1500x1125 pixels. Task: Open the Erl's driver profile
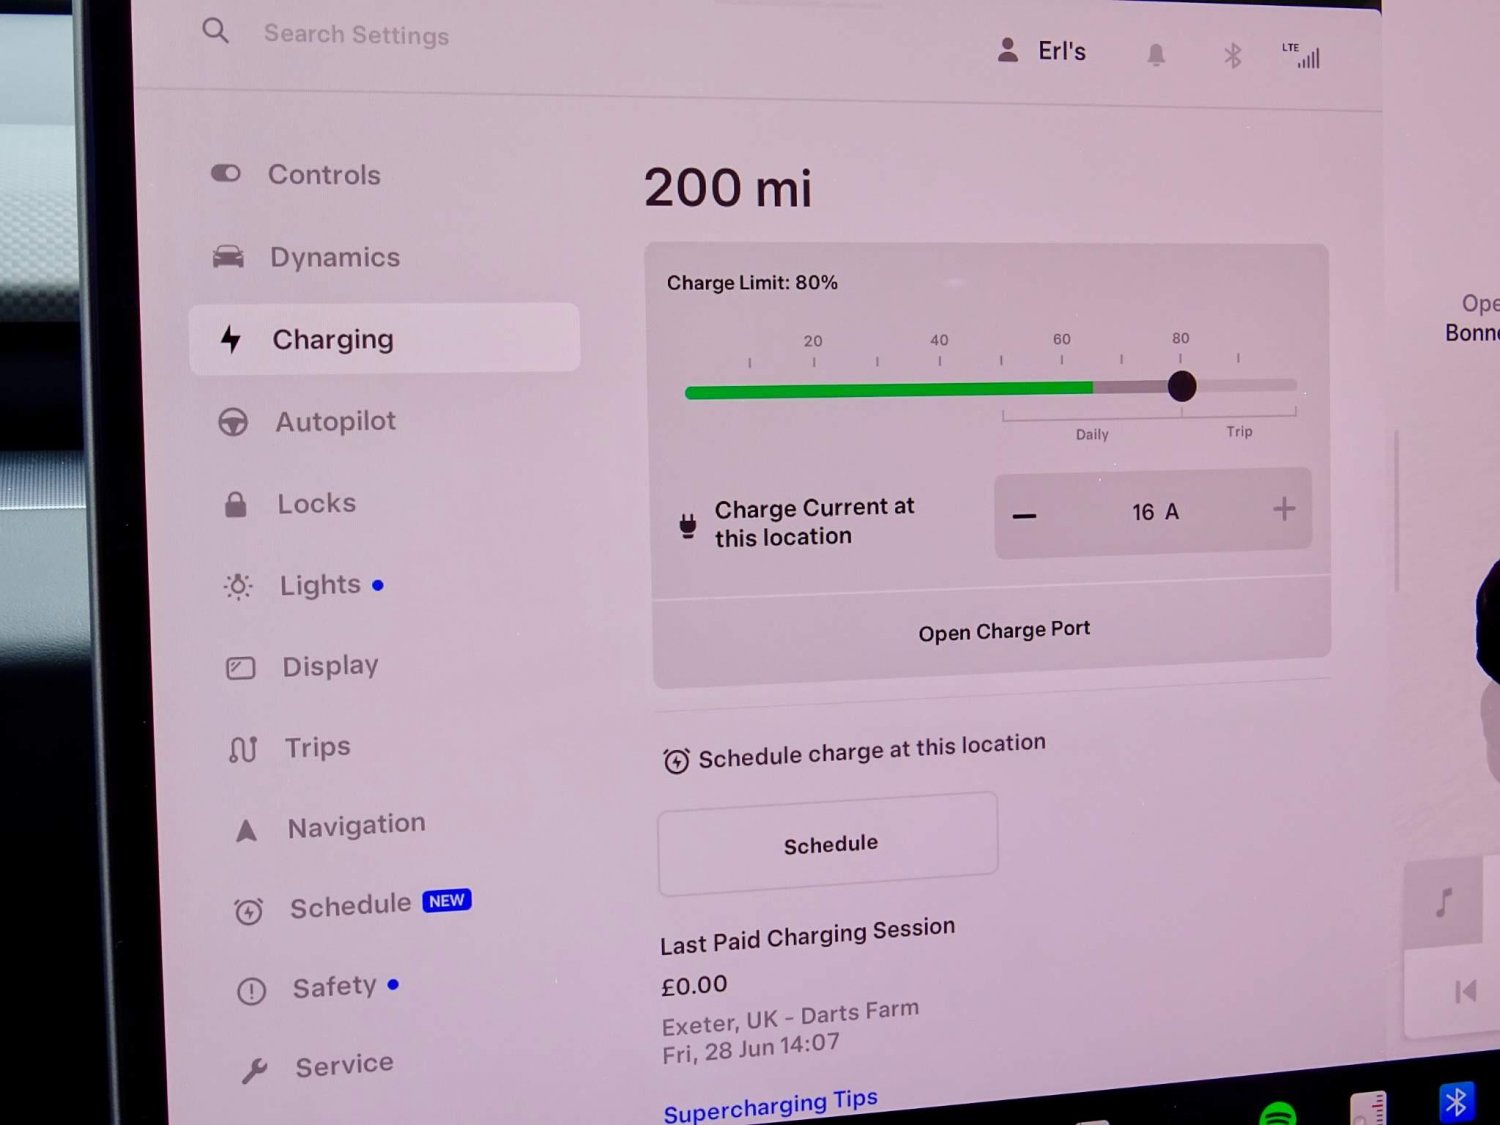coord(1042,51)
